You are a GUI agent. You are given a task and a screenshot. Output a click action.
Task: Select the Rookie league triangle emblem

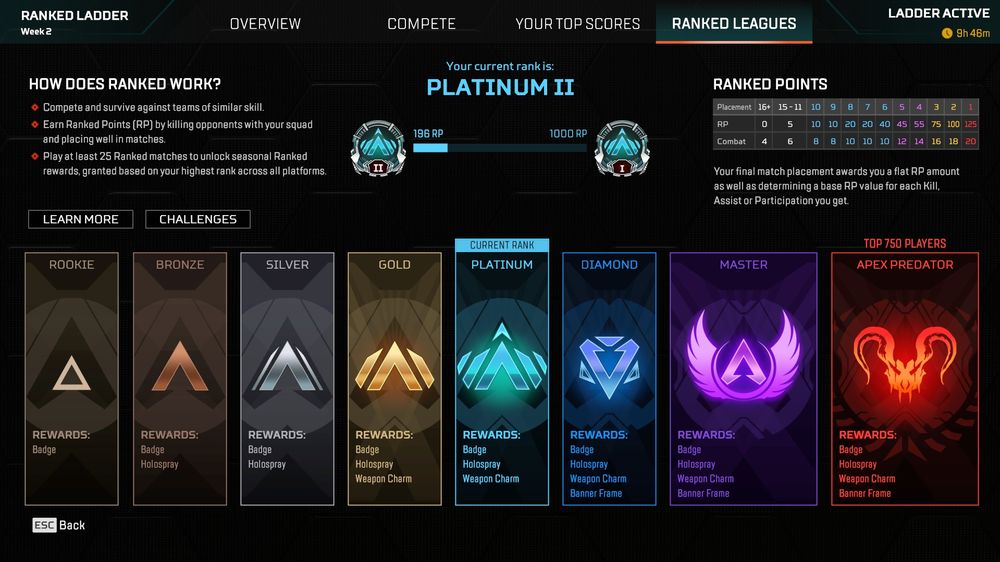71,373
